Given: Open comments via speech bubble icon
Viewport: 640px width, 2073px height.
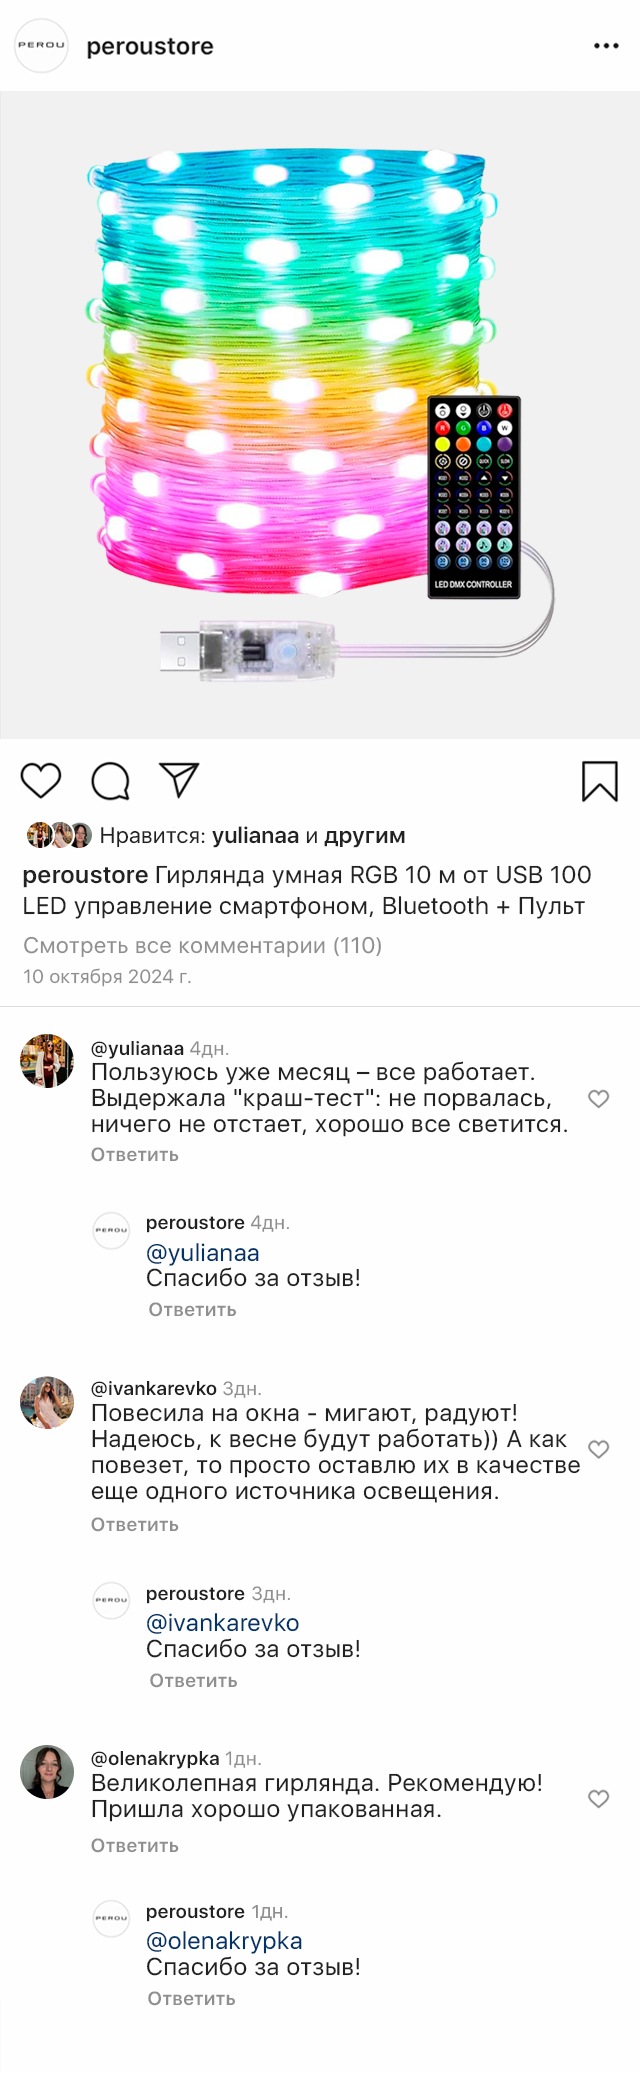Looking at the screenshot, I should [x=110, y=781].
